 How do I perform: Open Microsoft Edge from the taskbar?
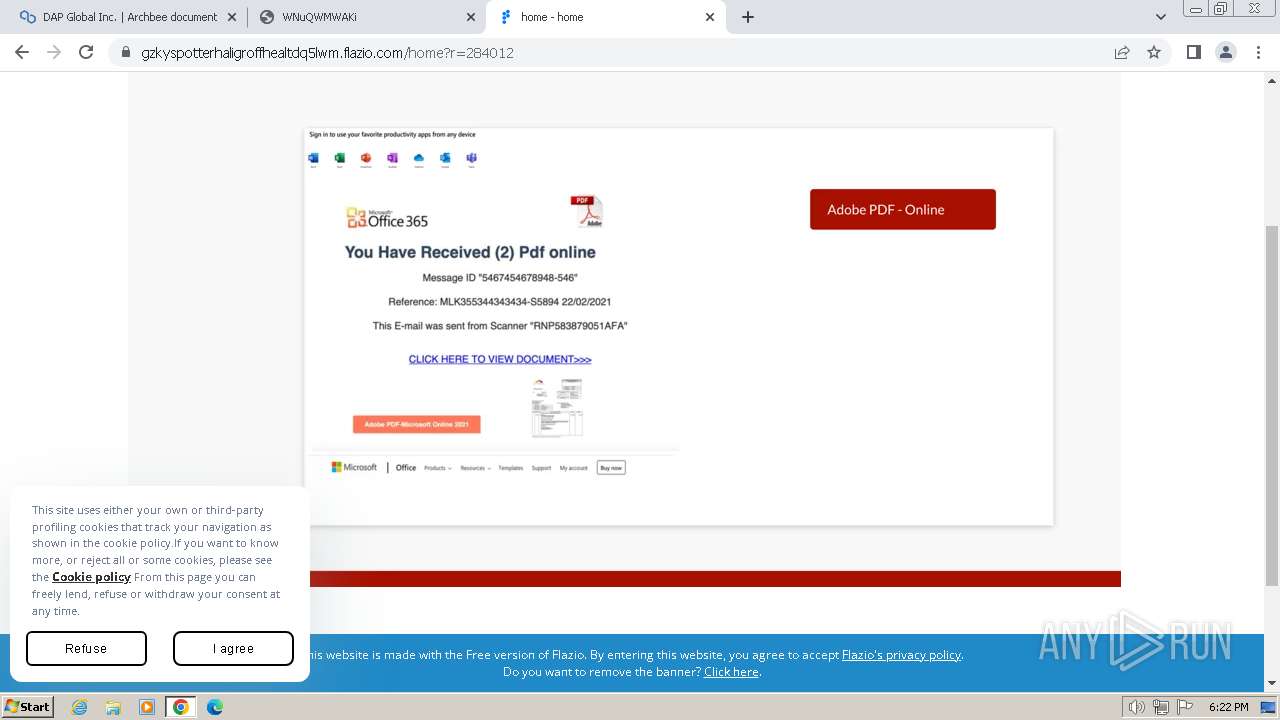(x=215, y=707)
